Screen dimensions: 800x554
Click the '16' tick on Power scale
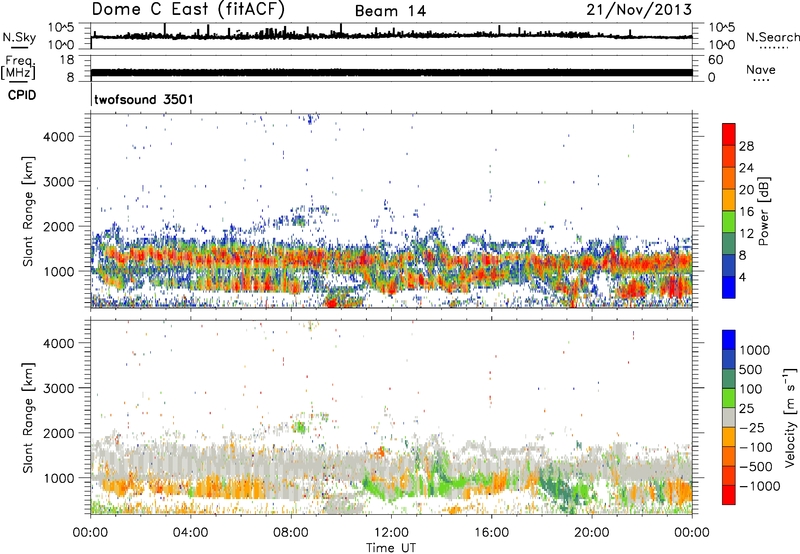(746, 212)
